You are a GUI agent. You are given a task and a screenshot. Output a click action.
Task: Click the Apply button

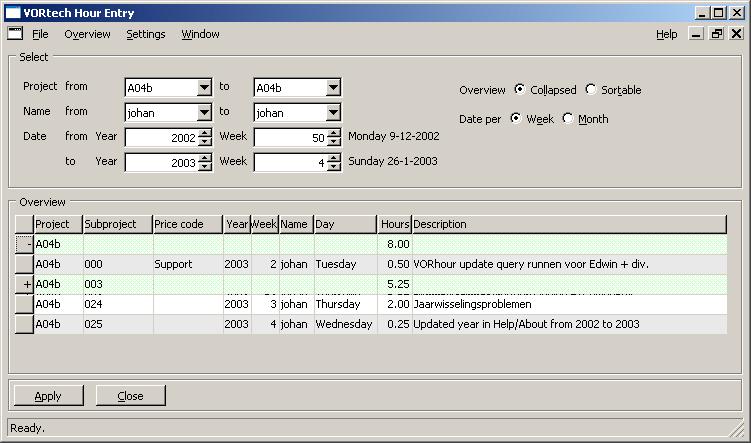[x=48, y=396]
